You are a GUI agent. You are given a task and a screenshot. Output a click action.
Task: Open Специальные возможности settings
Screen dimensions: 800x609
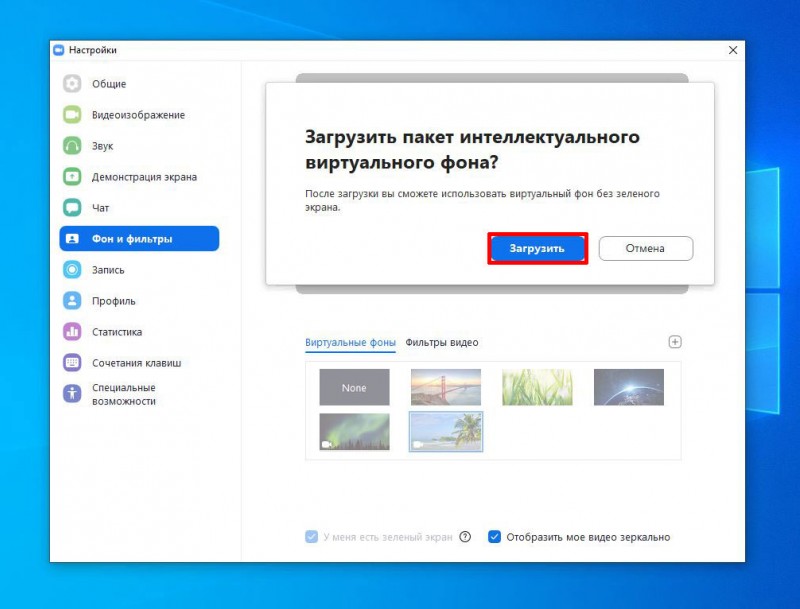(x=139, y=394)
